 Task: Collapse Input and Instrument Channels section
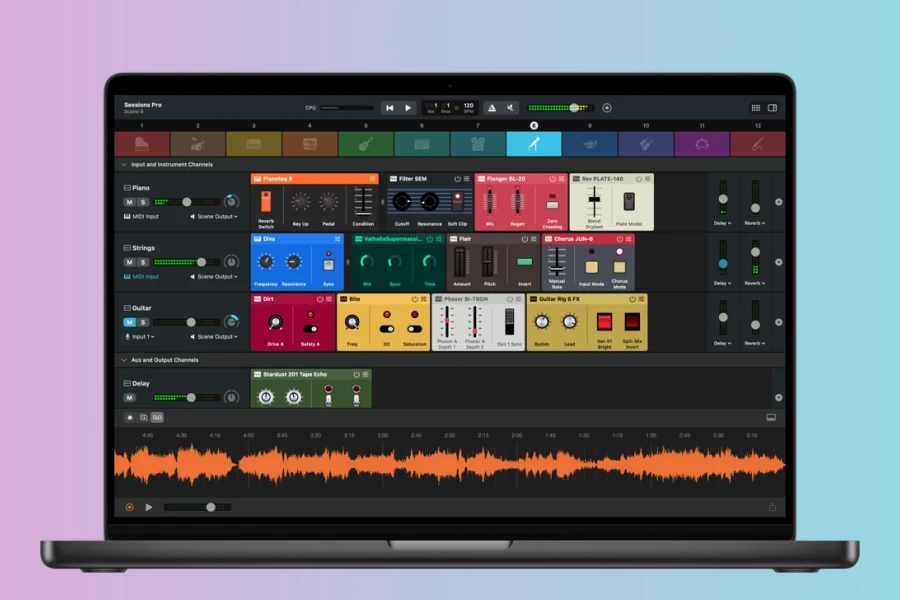[x=124, y=165]
